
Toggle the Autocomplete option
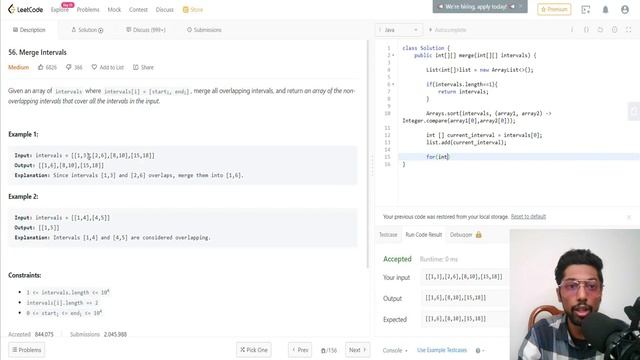pos(447,30)
